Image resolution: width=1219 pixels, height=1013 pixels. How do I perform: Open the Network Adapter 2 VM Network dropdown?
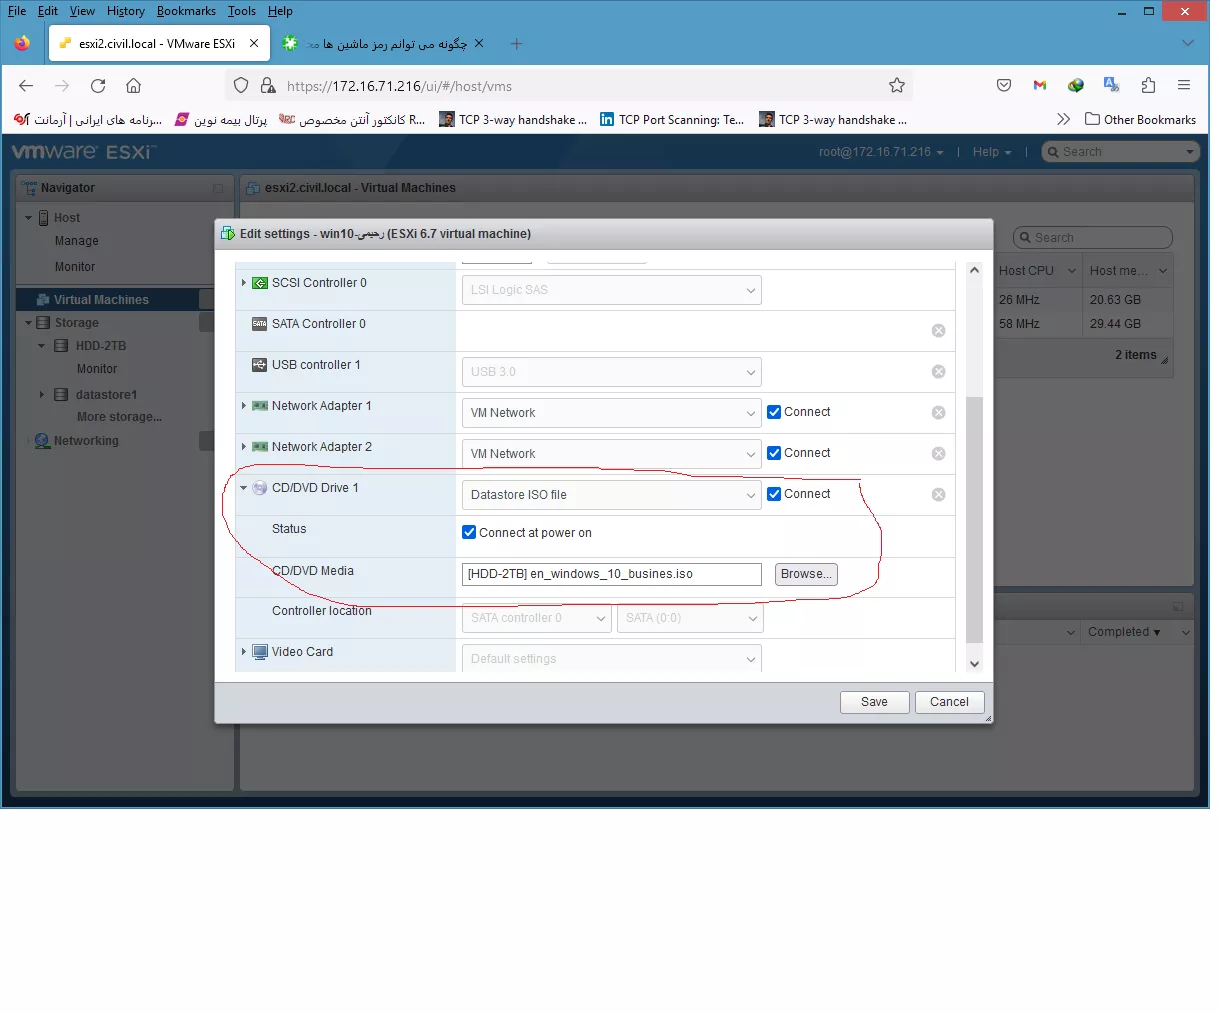tap(611, 454)
